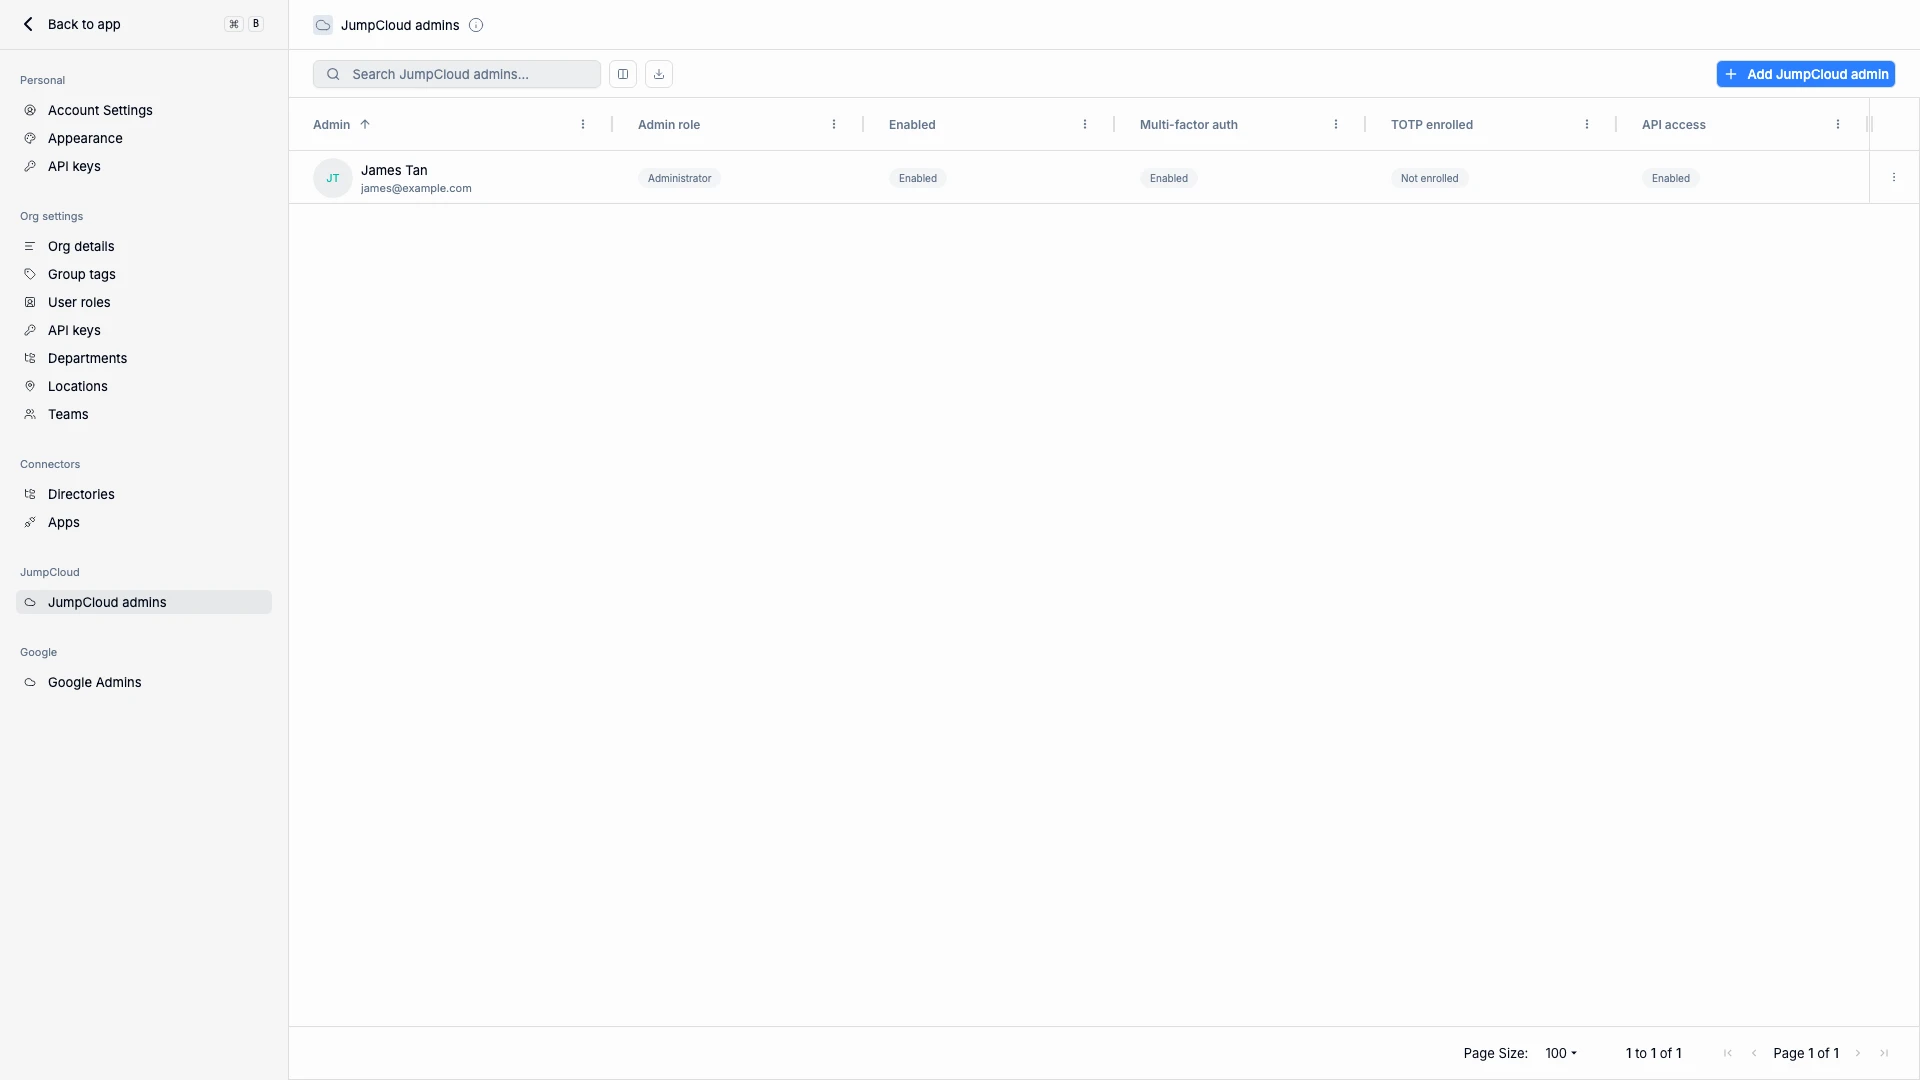Select the Directories connector icon
1920x1080 pixels.
click(30, 493)
